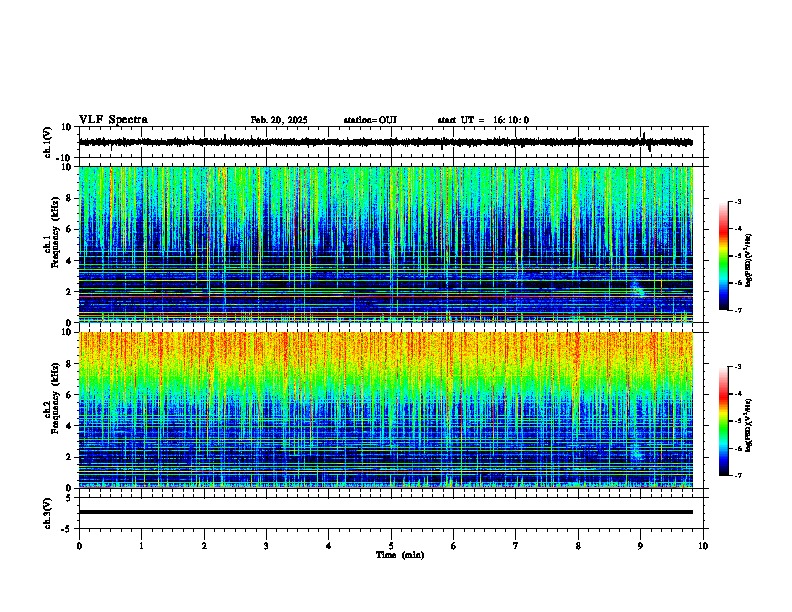Click the time axis tick label "9"
Screen dimensions: 792x612
click(640, 546)
